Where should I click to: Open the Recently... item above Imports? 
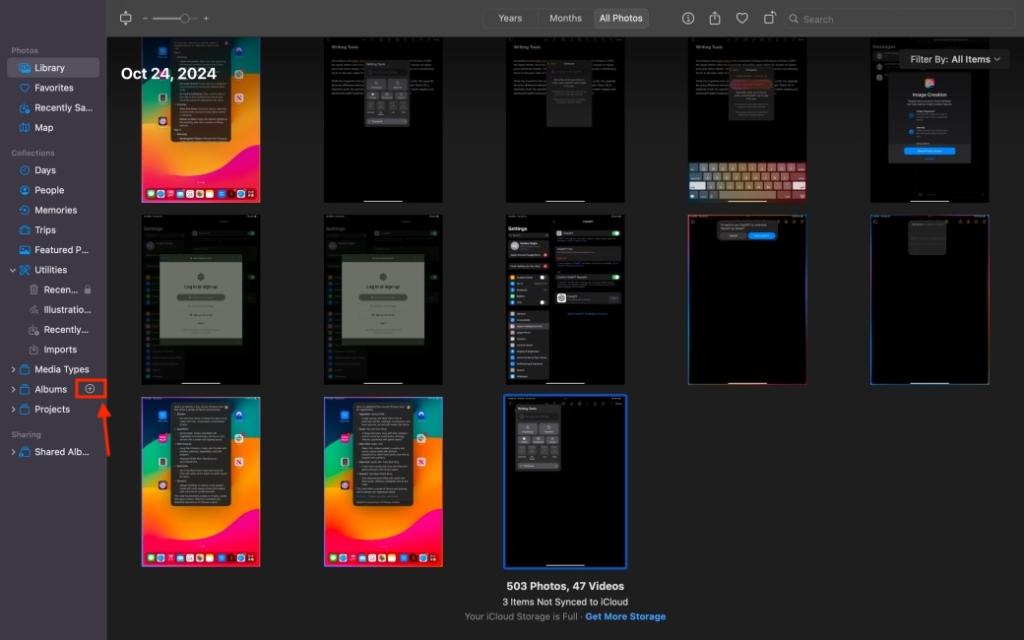pyautogui.click(x=60, y=329)
